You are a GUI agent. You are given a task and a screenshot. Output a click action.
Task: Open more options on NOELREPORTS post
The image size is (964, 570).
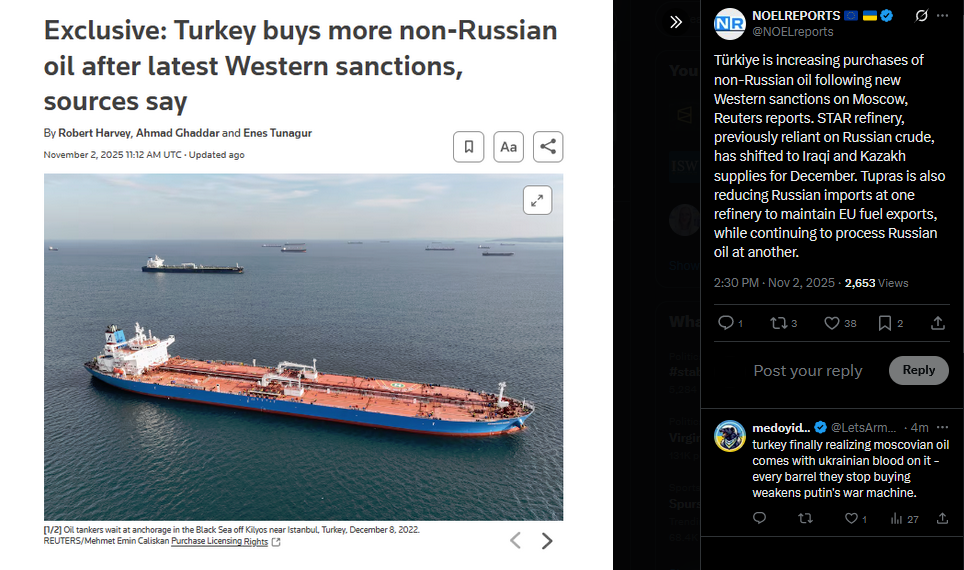pyautogui.click(x=942, y=16)
